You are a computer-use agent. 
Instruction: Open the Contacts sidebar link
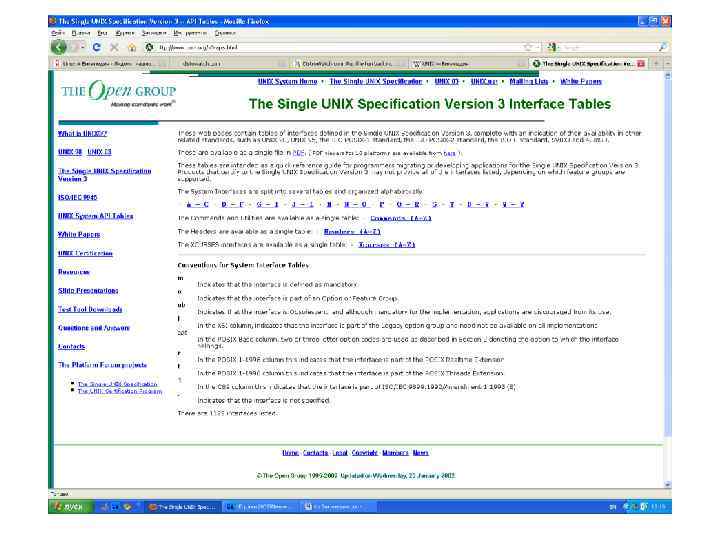[72, 347]
